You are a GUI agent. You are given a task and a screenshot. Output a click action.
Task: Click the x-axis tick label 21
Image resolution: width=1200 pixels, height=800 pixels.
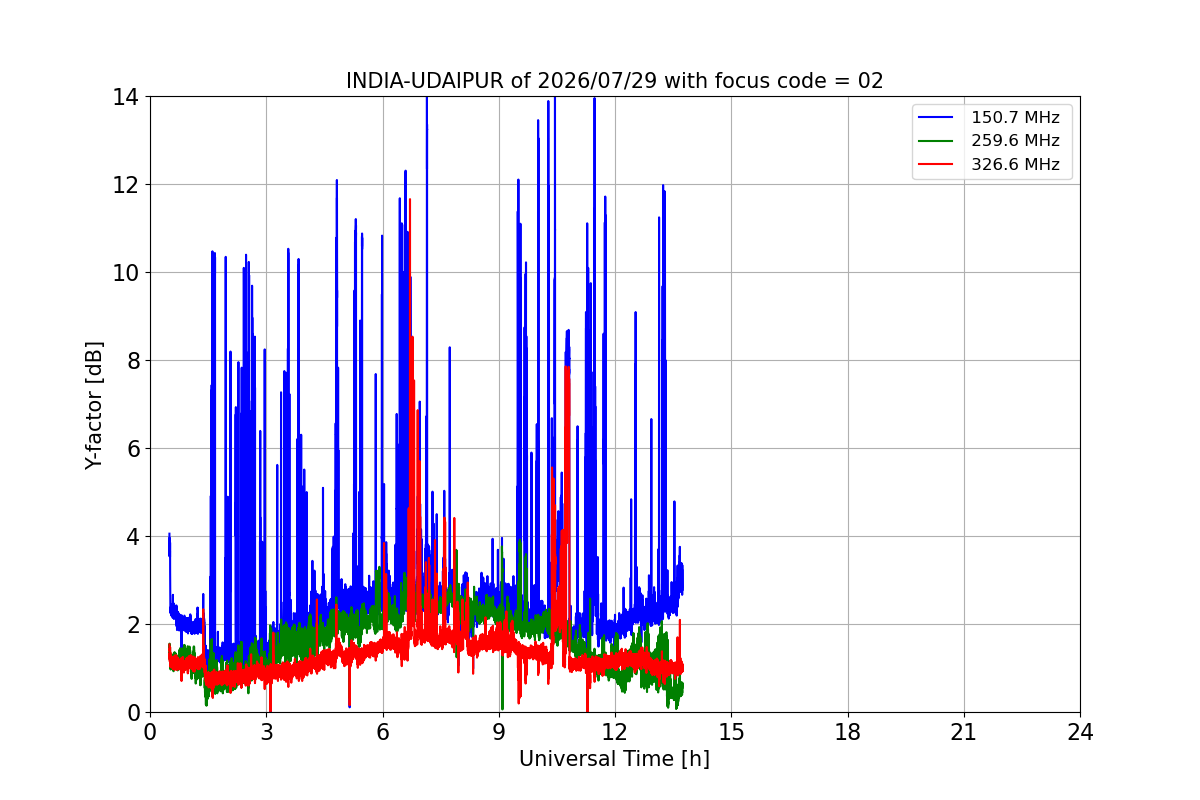[964, 732]
